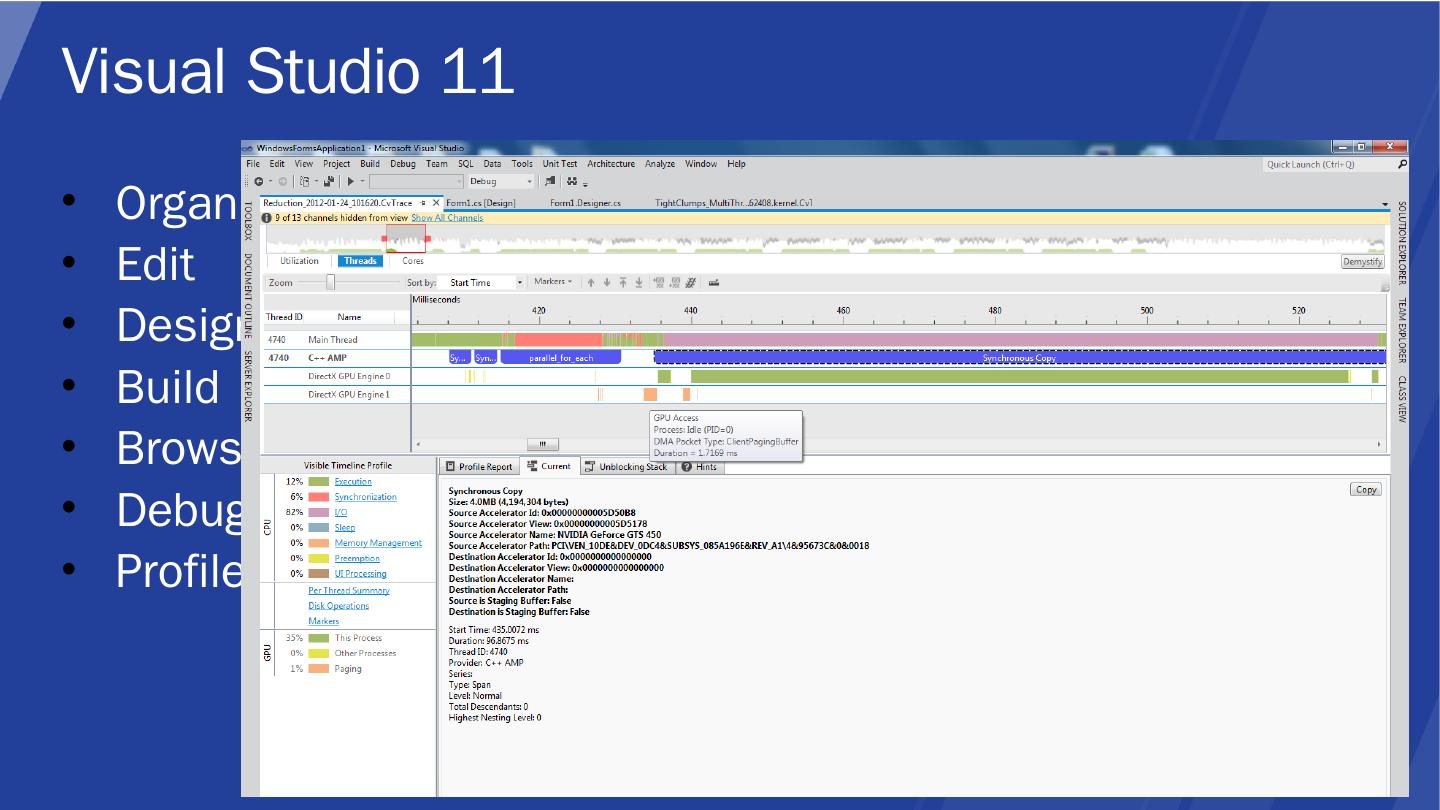
Task: Open the Sort by Start Time dropdown
Action: (519, 283)
